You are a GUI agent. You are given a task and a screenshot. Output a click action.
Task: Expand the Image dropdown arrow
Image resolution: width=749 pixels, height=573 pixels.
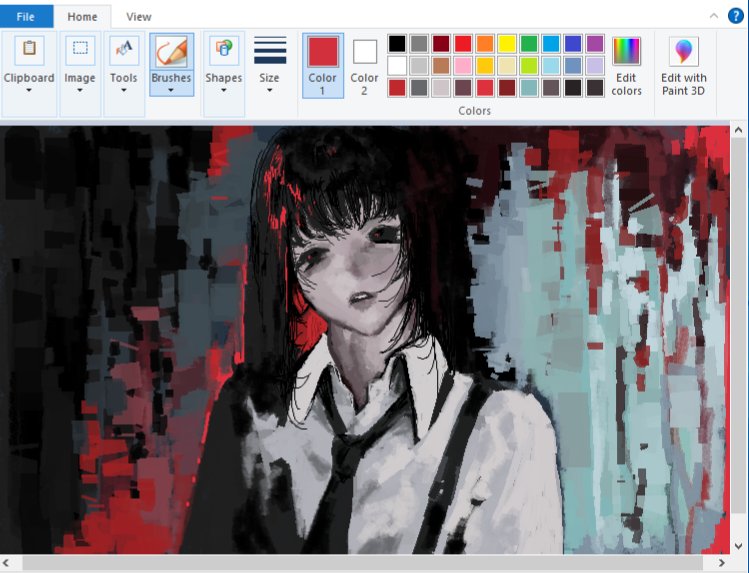coord(80,90)
